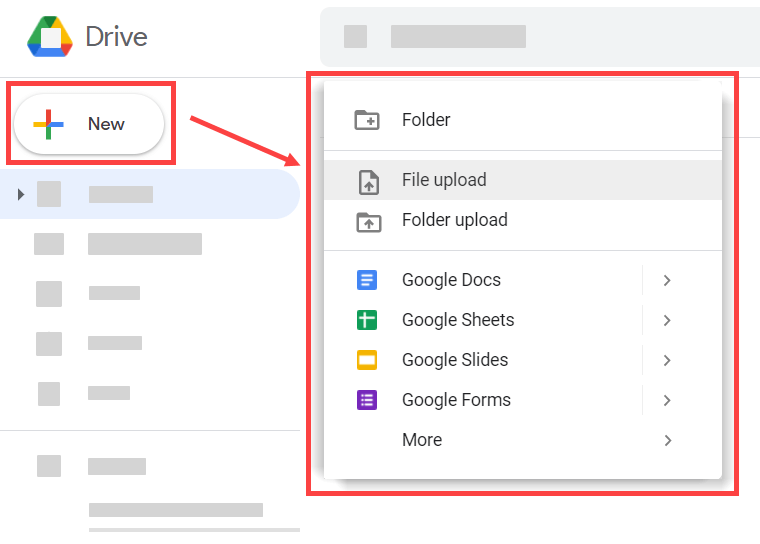760x544 pixels.
Task: Click the colorful plus icon in New
Action: [48, 125]
